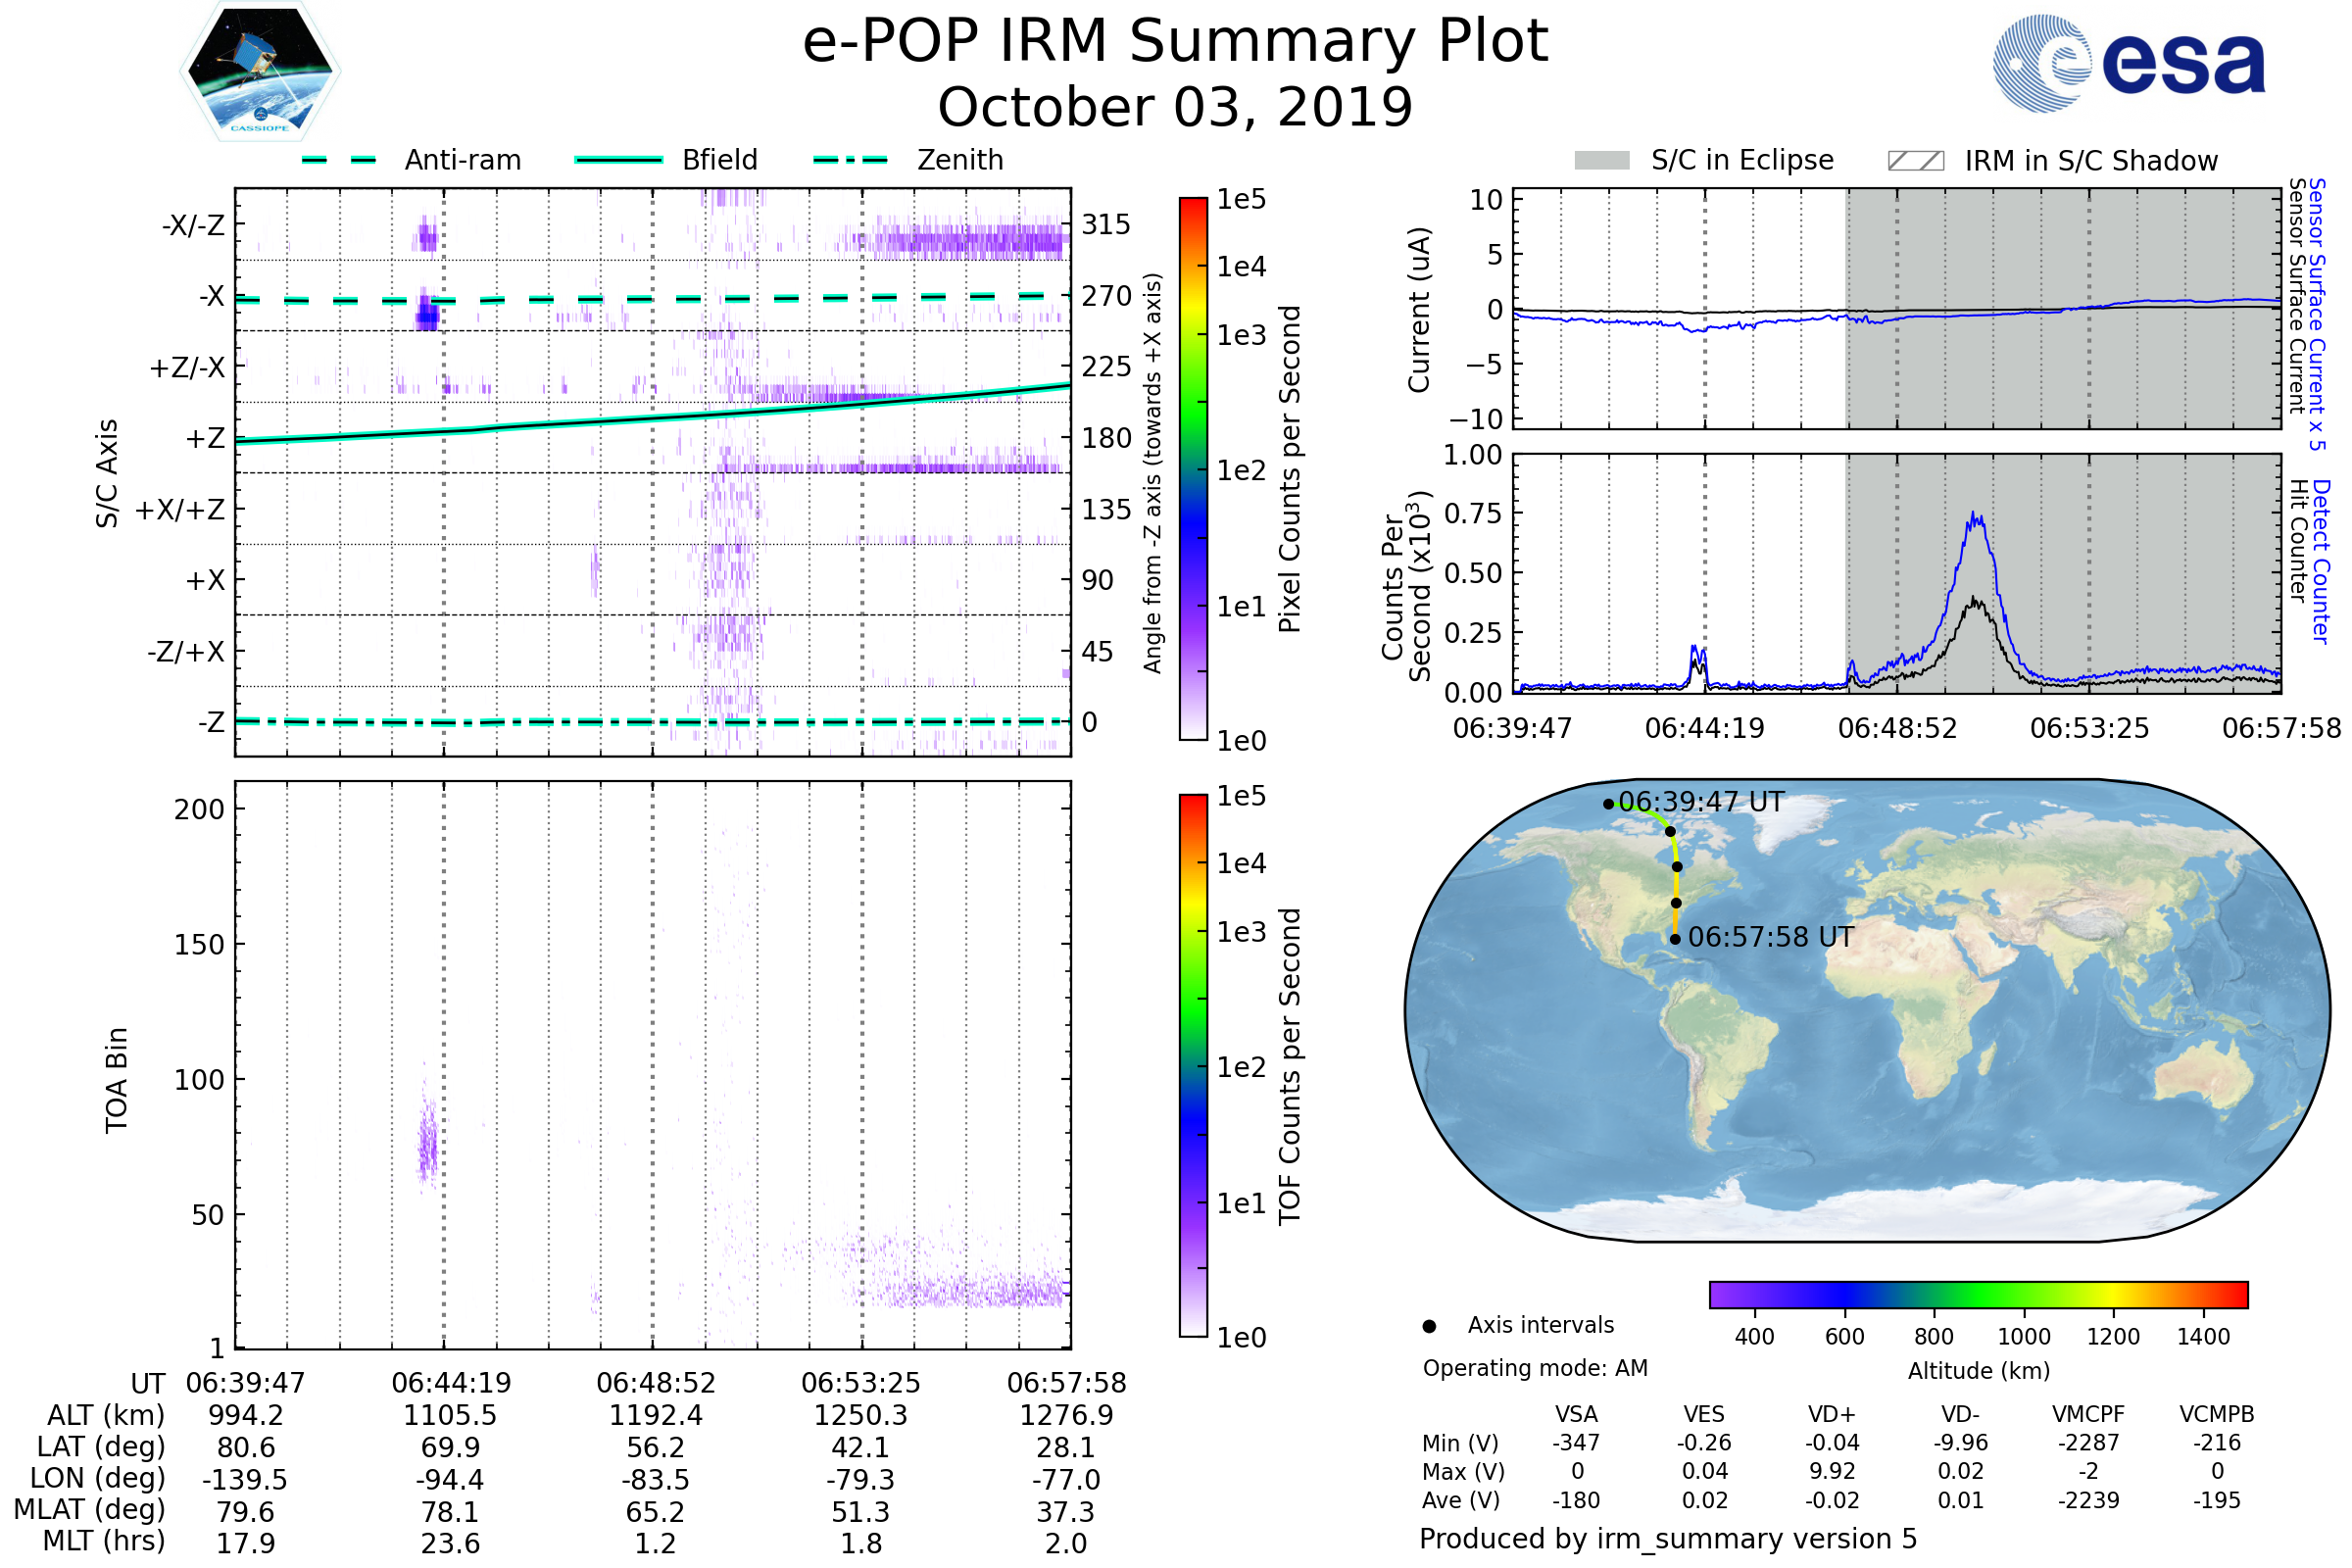Click the 'Sensor Surface Current x 5' blue label

coord(2317,315)
